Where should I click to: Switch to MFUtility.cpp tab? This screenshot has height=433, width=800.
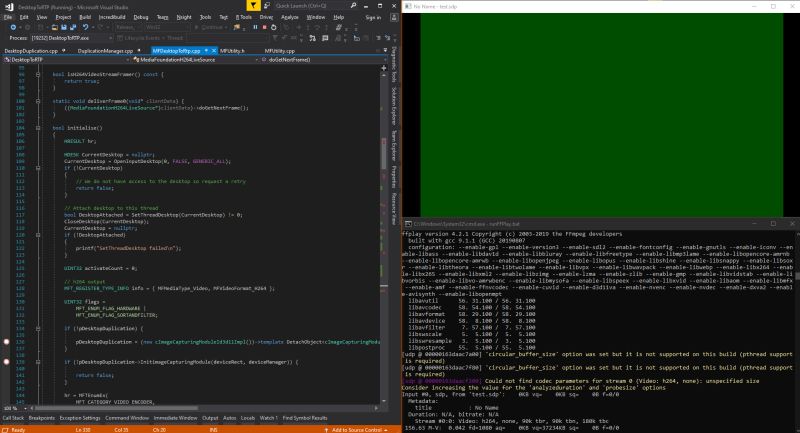tap(280, 51)
